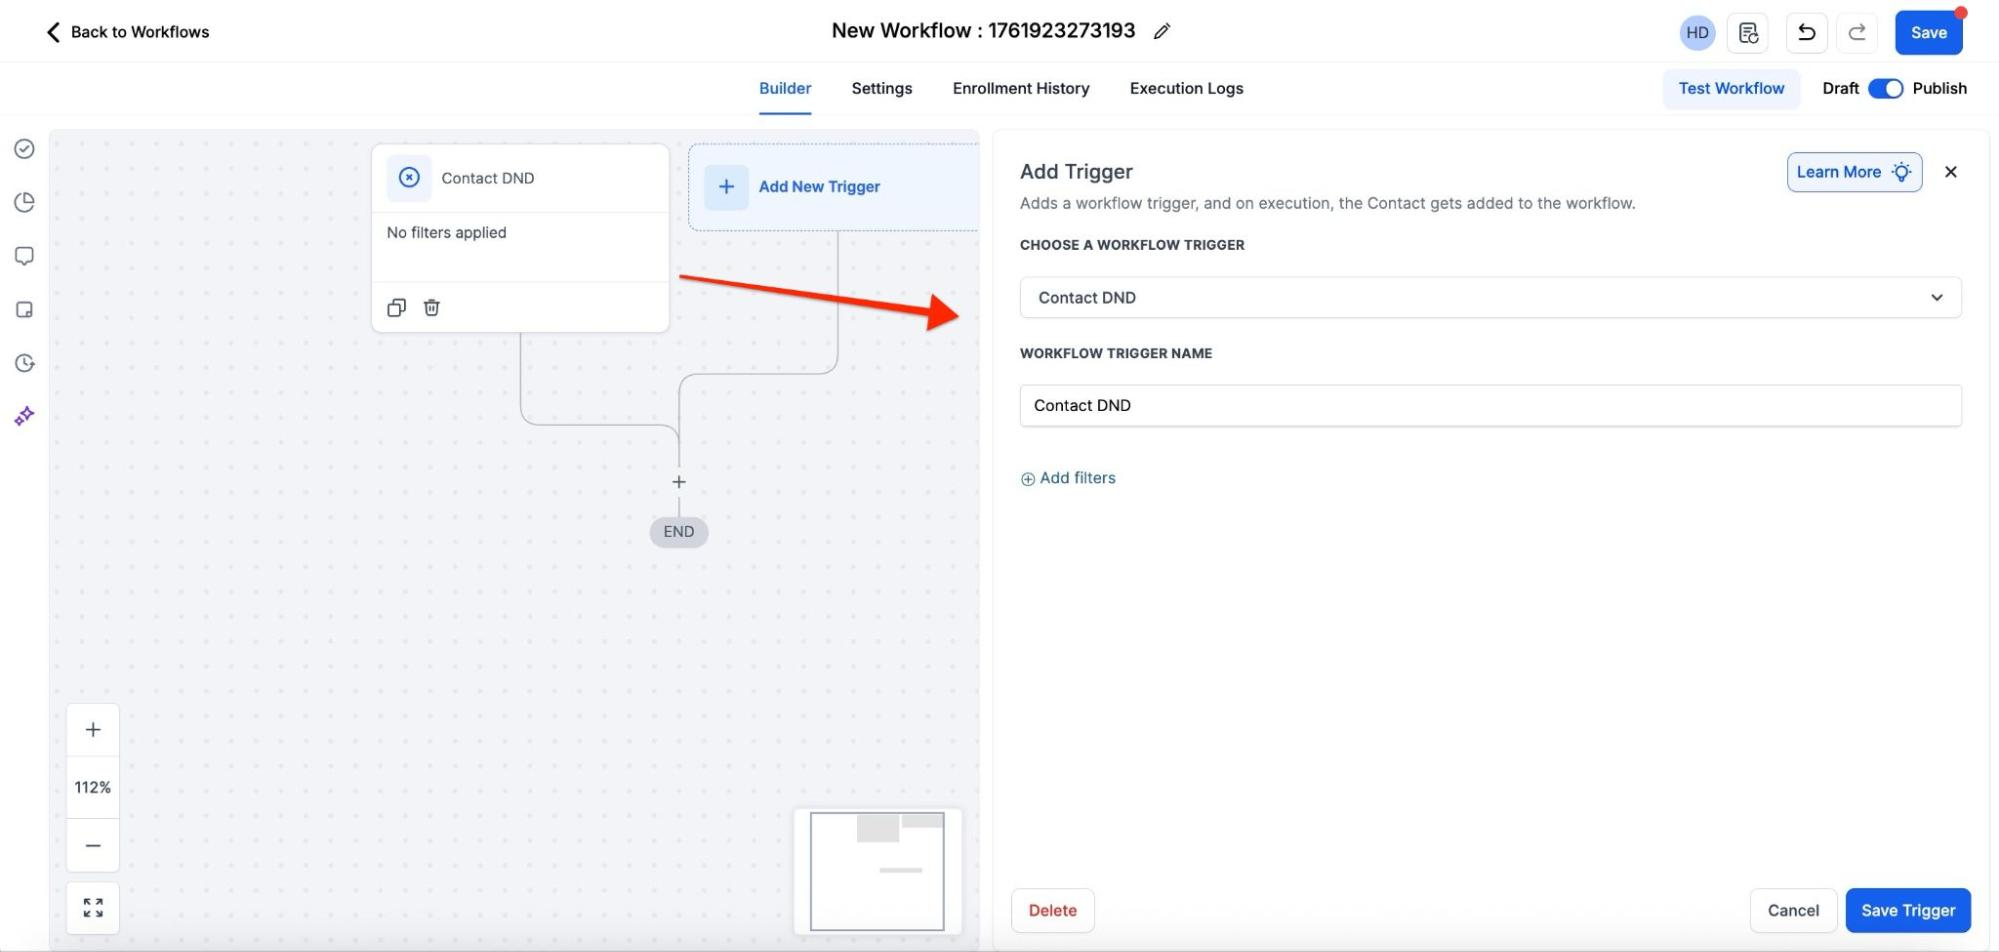
Task: Toggle Draft/Publish switch
Action: click(1885, 88)
